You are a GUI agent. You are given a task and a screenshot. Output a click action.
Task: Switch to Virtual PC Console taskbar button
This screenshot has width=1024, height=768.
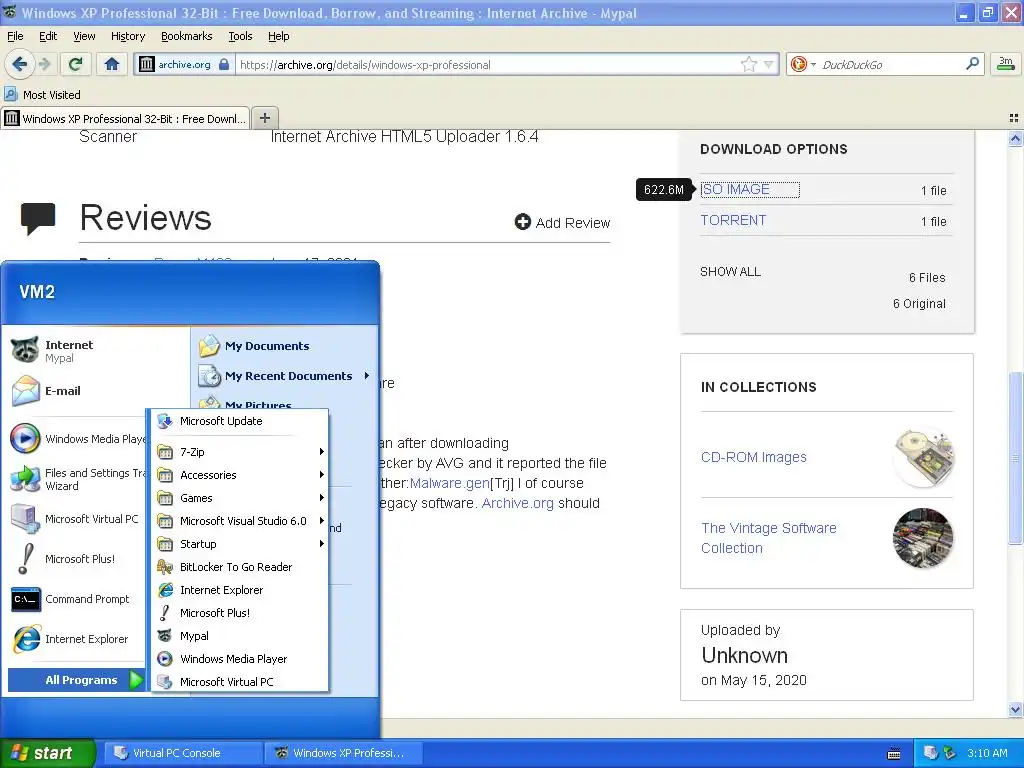(182, 753)
